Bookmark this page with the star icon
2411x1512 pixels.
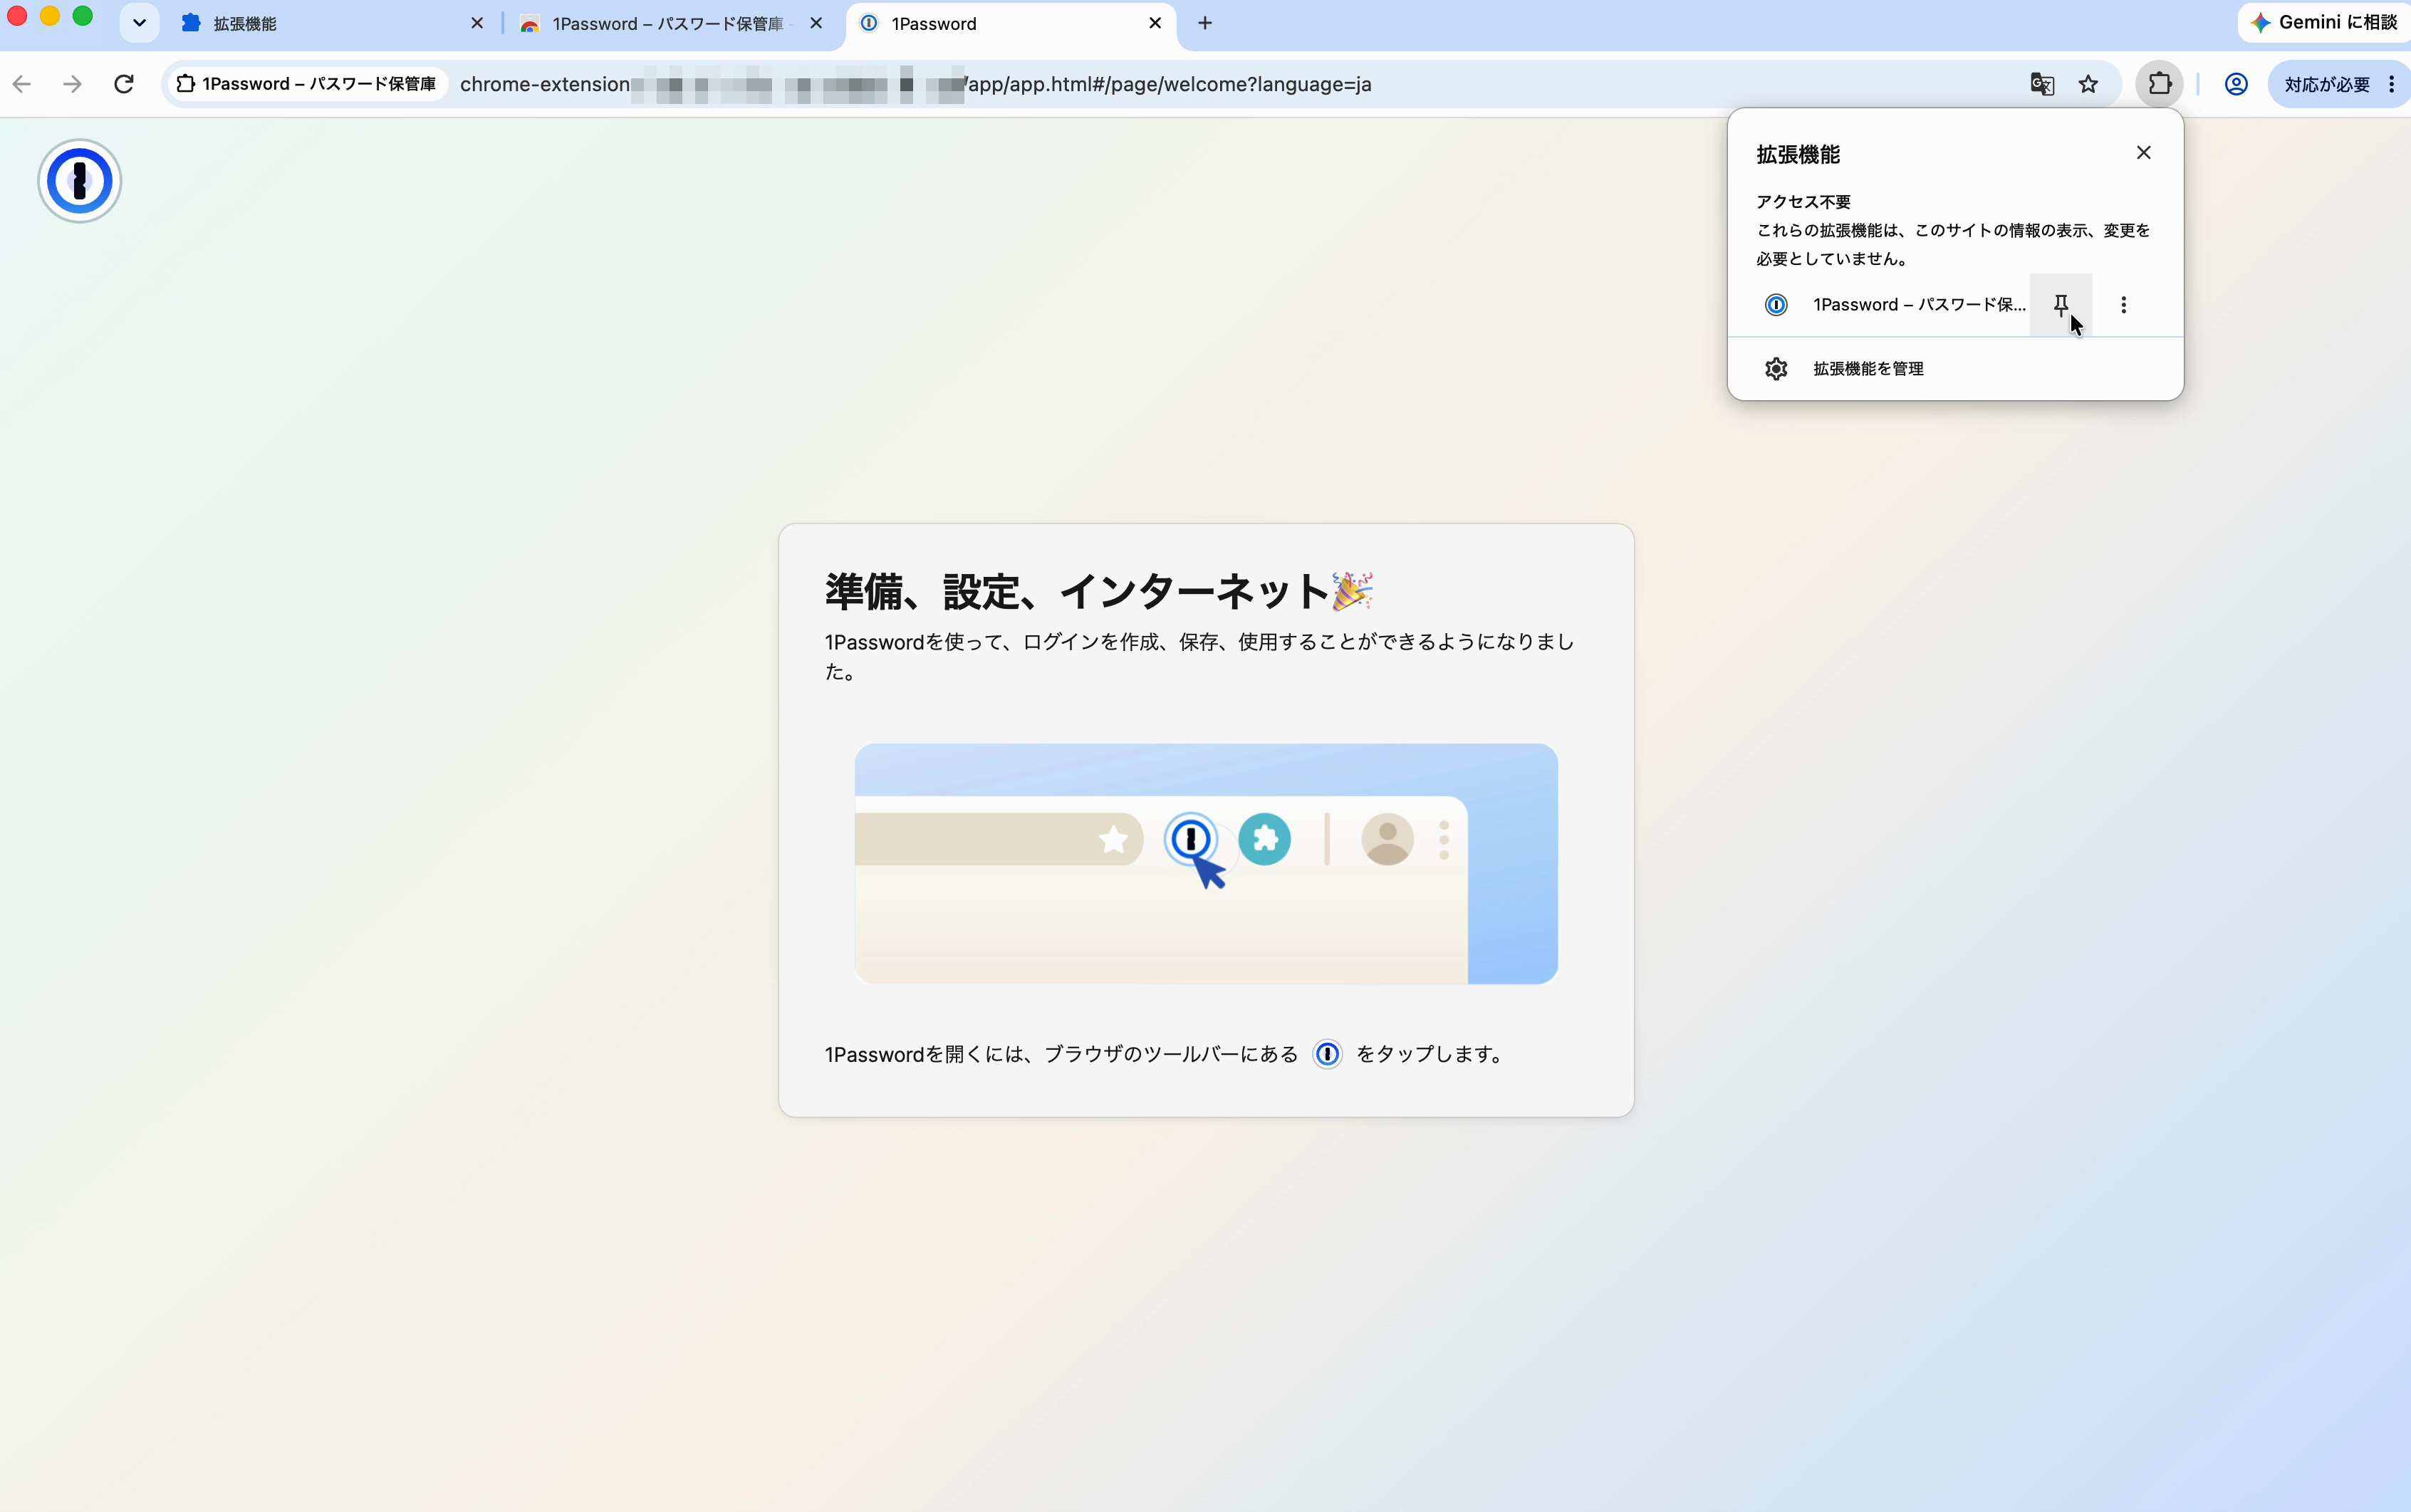coord(2088,84)
